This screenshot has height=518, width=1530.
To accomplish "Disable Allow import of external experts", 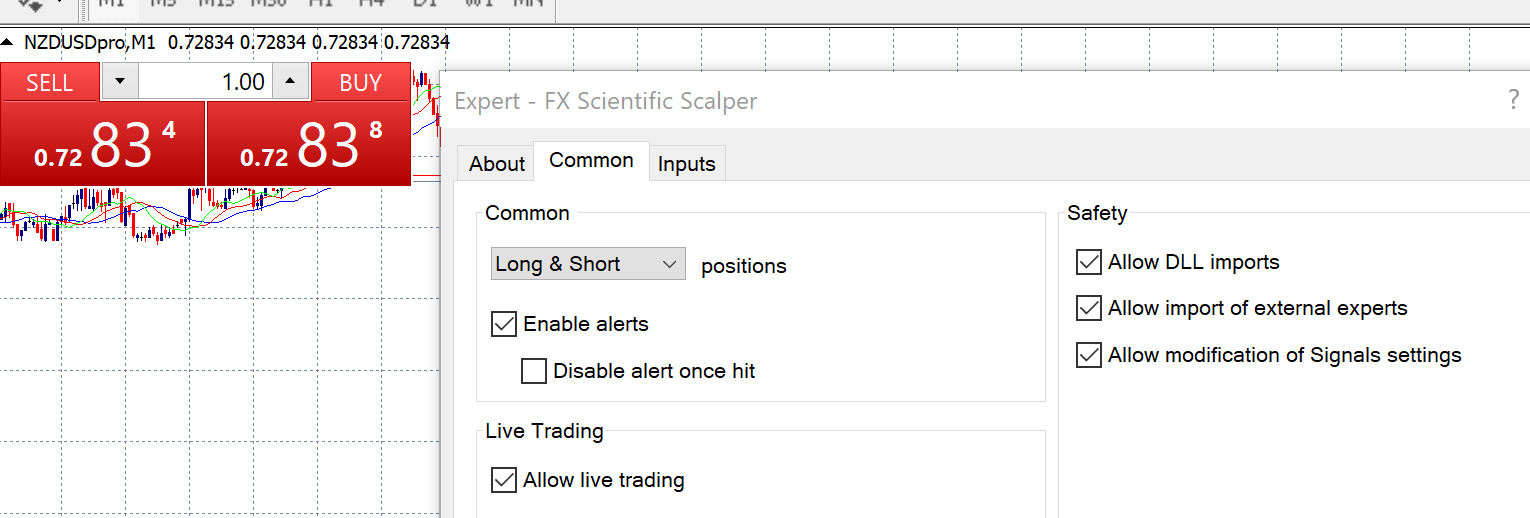I will (1089, 308).
